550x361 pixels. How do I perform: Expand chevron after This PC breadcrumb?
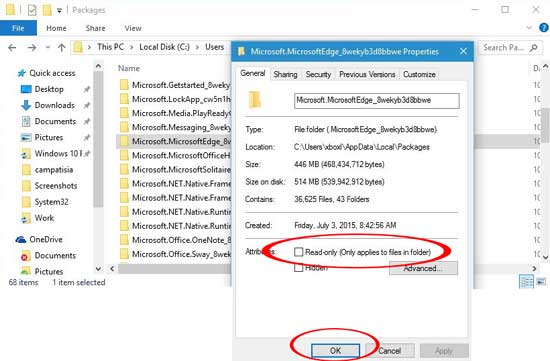click(132, 47)
